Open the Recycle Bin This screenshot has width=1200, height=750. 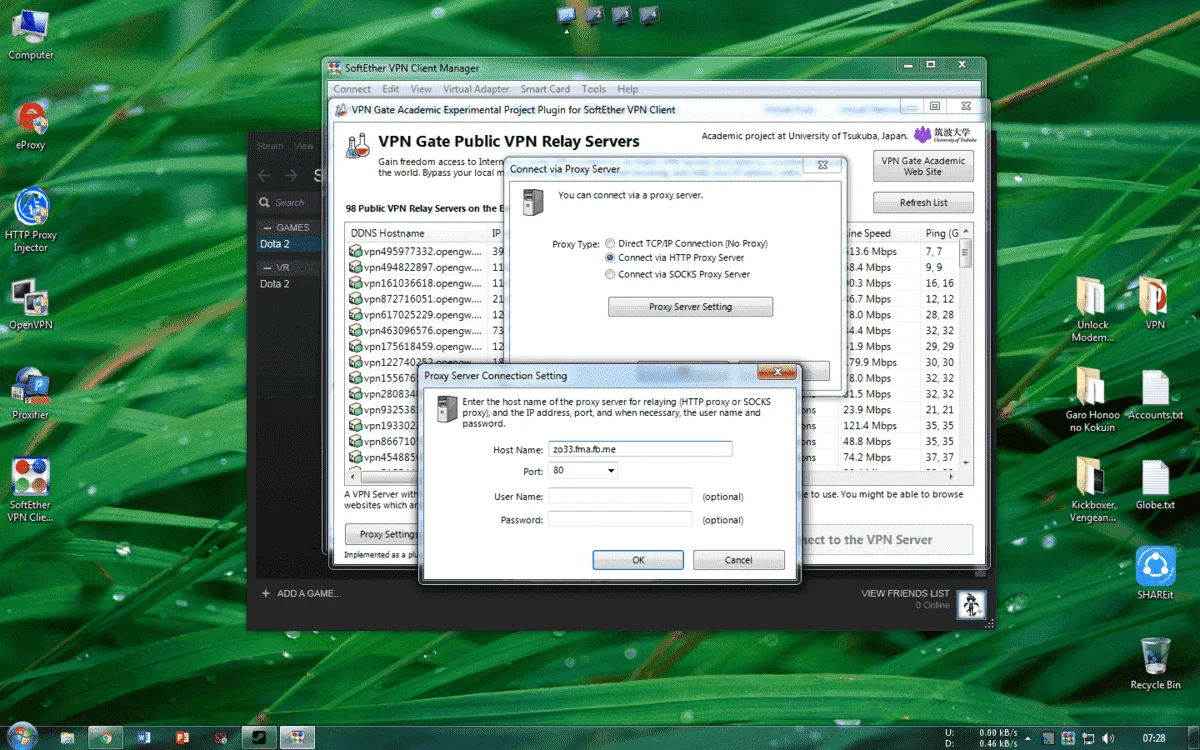click(x=1155, y=663)
